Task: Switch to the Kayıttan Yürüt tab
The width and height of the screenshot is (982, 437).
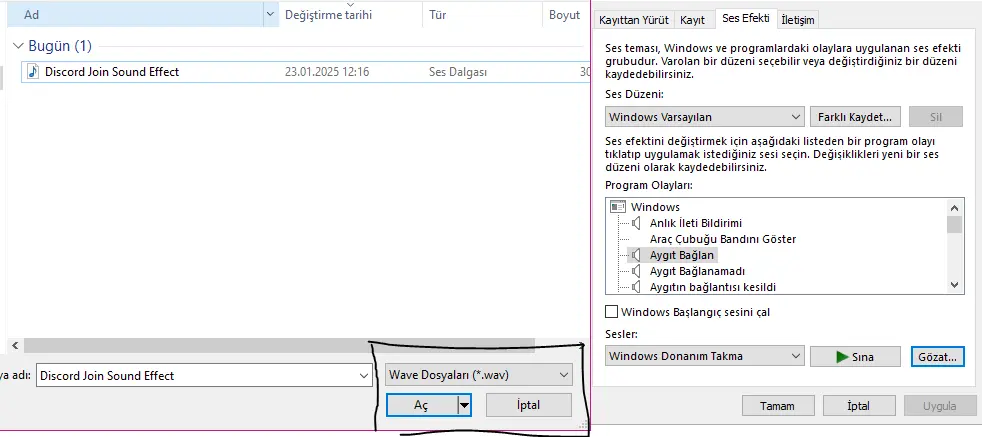Action: (x=634, y=20)
